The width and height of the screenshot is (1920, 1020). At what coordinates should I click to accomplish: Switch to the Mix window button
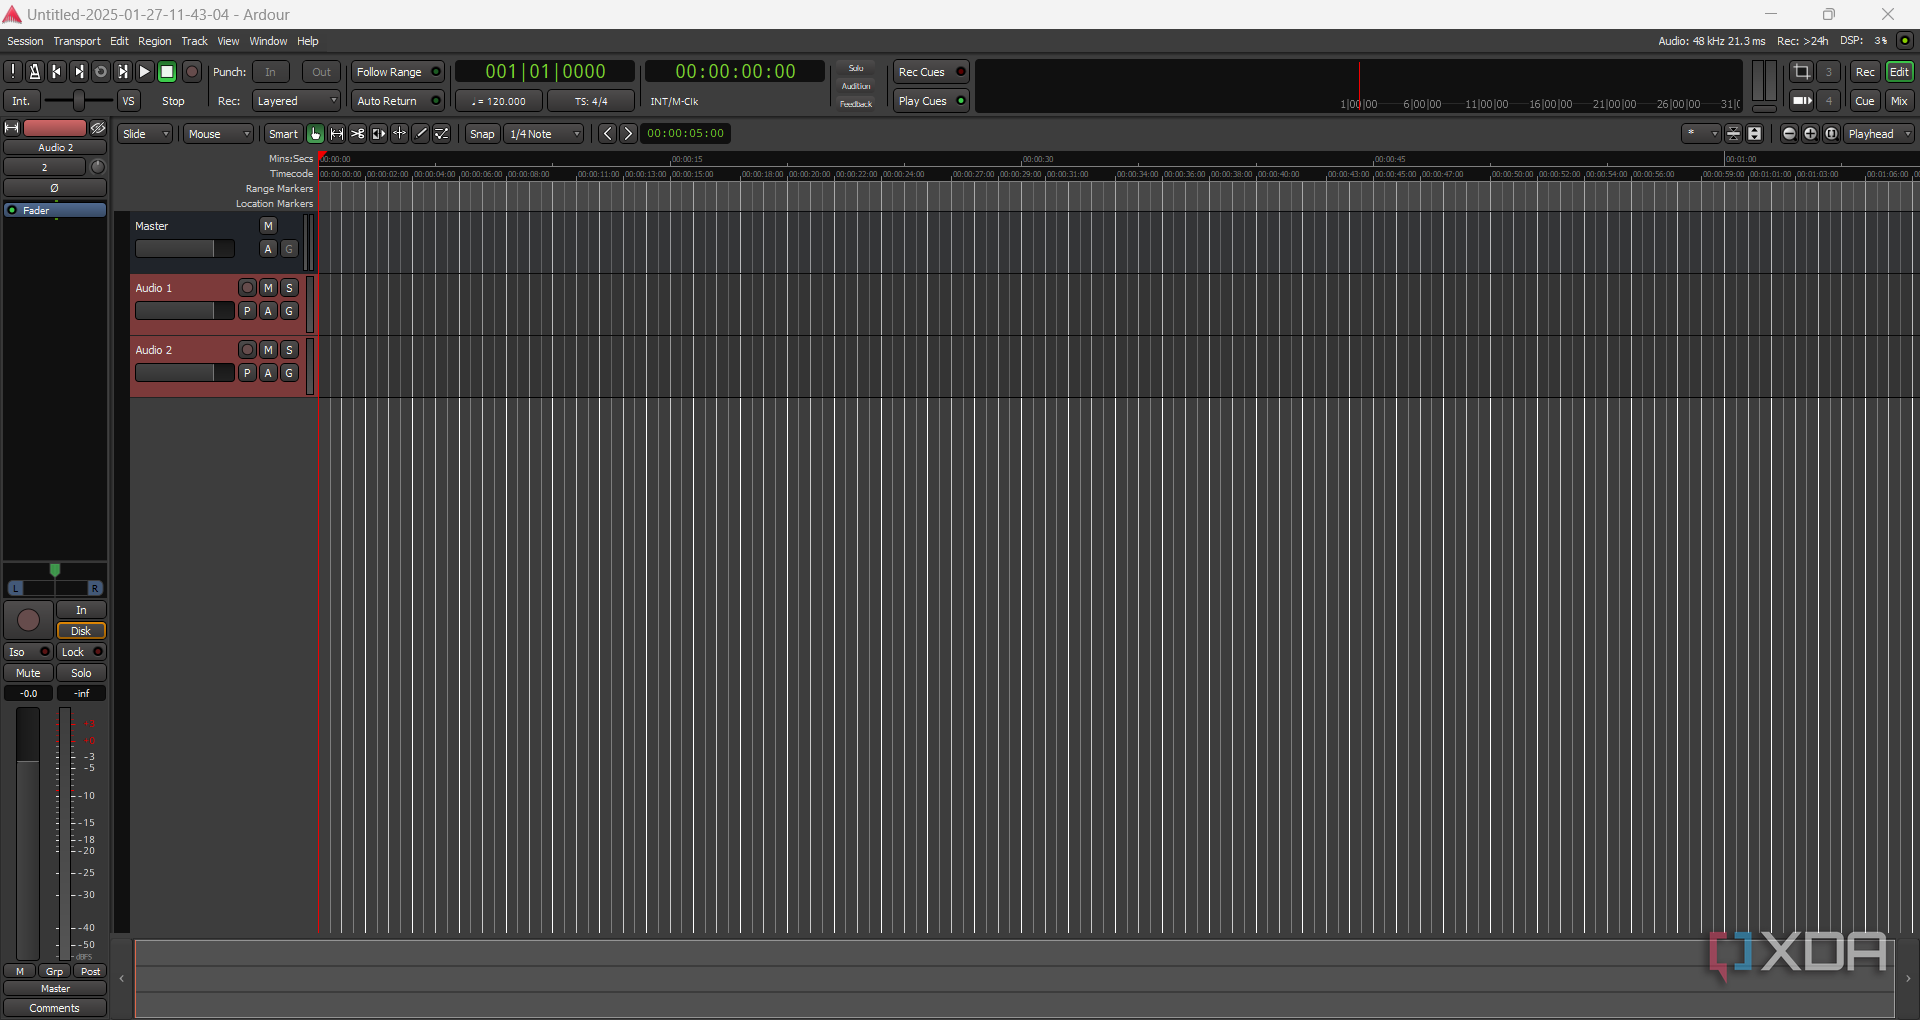1899,101
